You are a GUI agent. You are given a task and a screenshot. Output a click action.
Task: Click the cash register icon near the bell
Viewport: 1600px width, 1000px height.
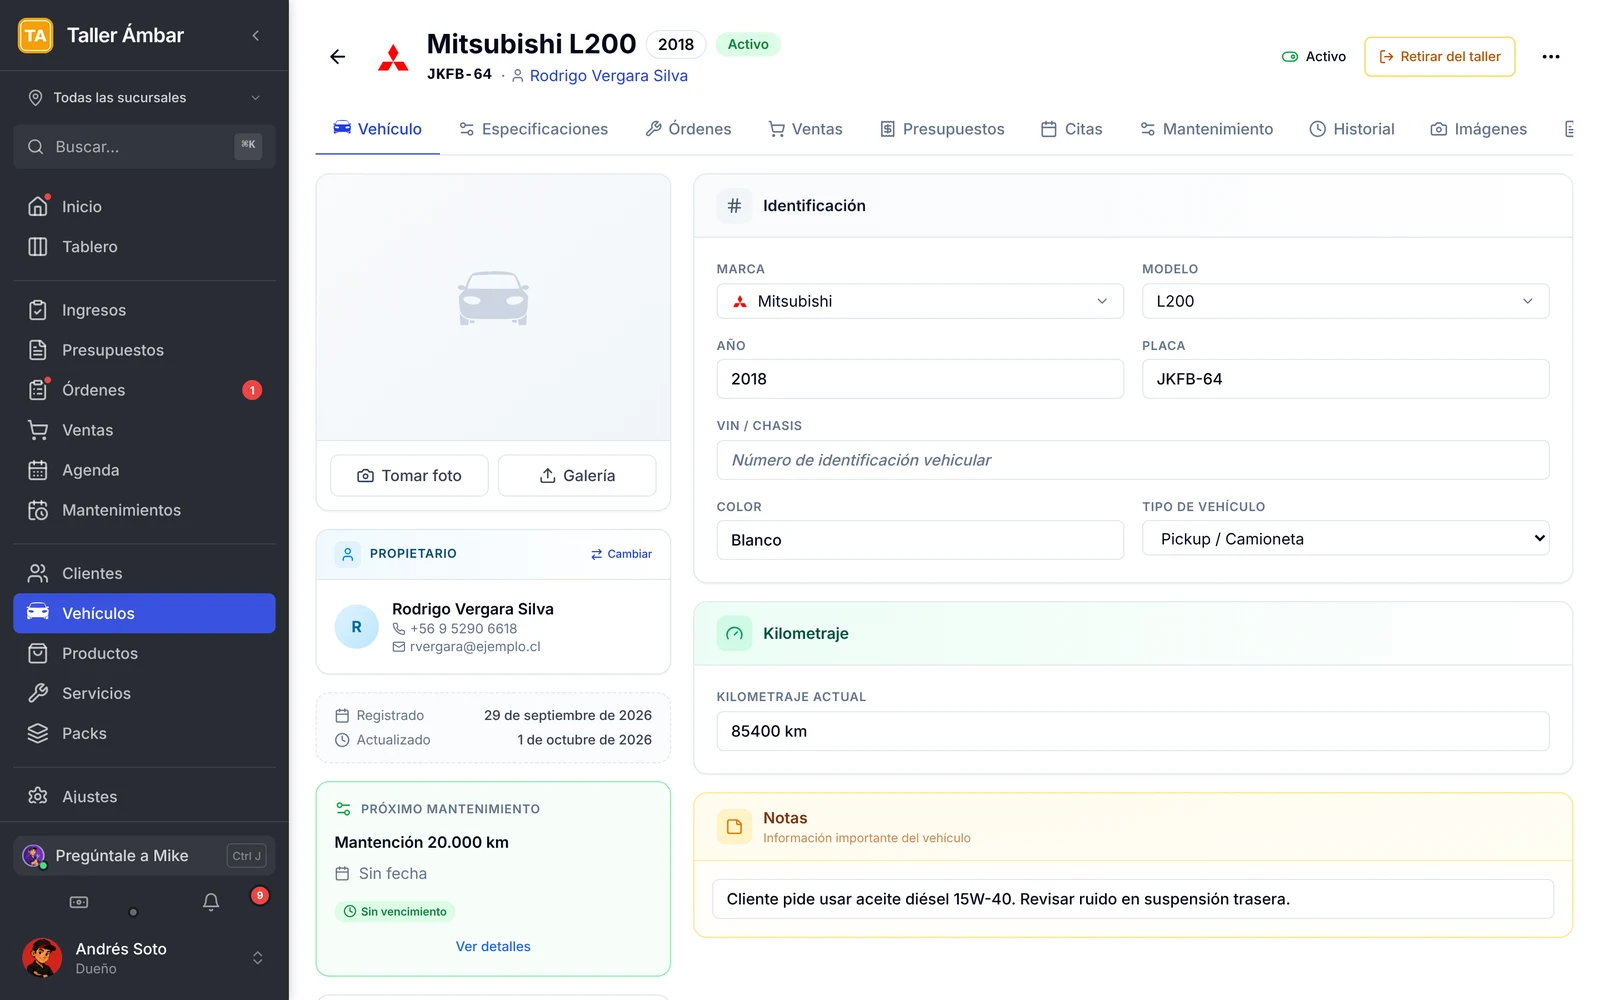[79, 902]
